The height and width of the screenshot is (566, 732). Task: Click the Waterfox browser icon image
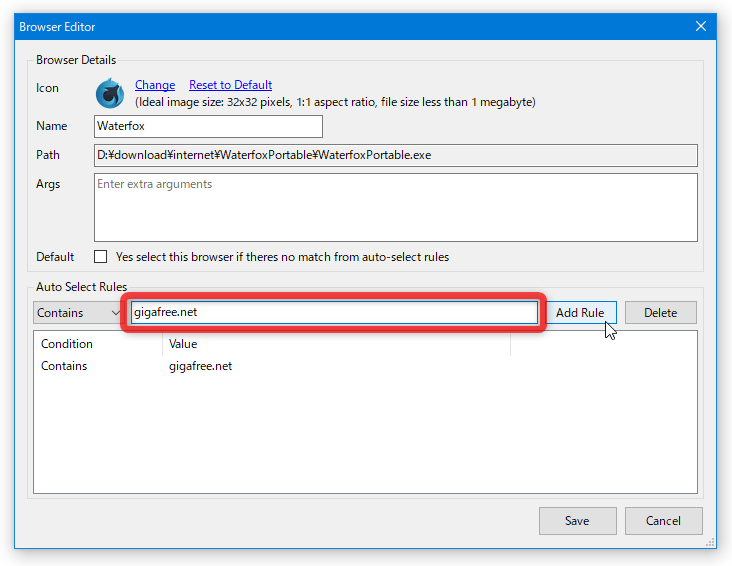[x=110, y=93]
